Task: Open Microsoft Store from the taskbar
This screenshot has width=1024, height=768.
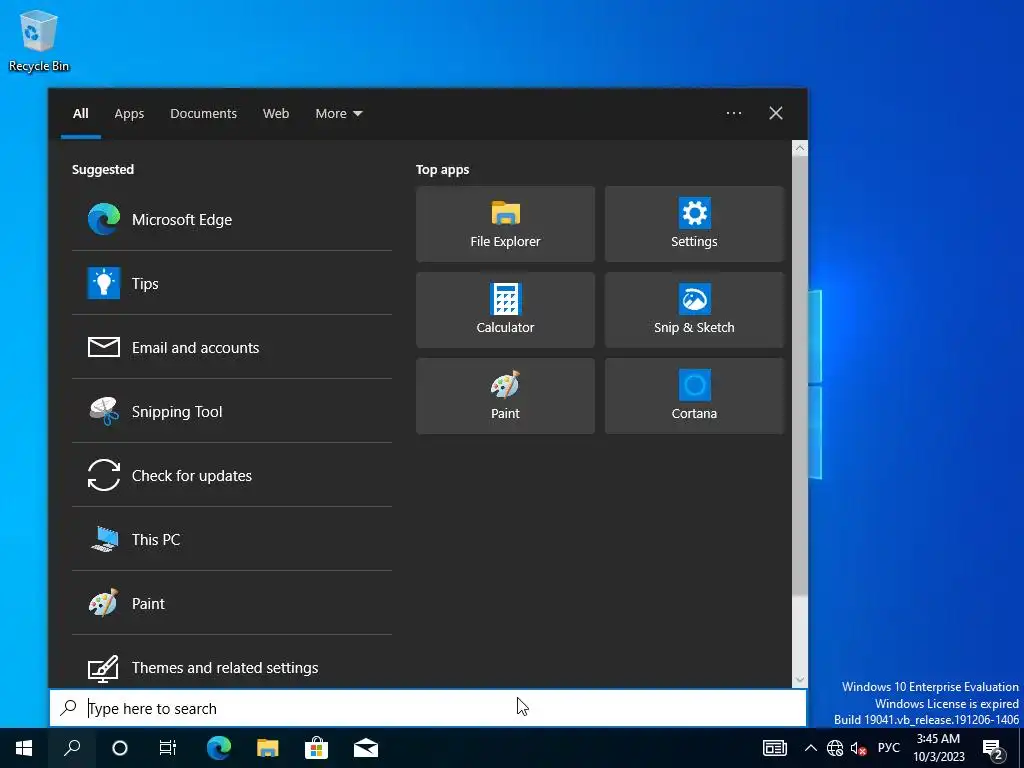Action: pos(317,748)
